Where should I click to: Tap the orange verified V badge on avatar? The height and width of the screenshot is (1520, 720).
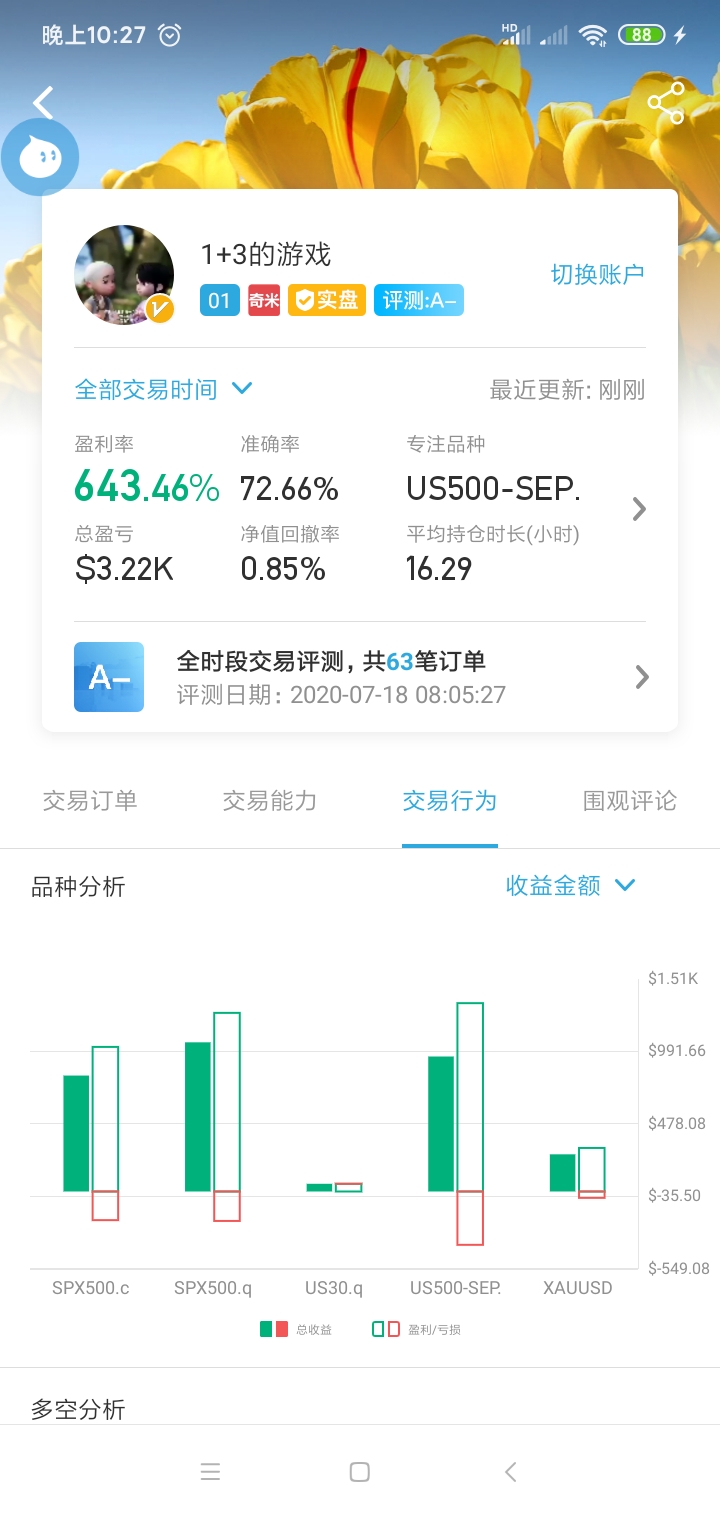pyautogui.click(x=160, y=310)
